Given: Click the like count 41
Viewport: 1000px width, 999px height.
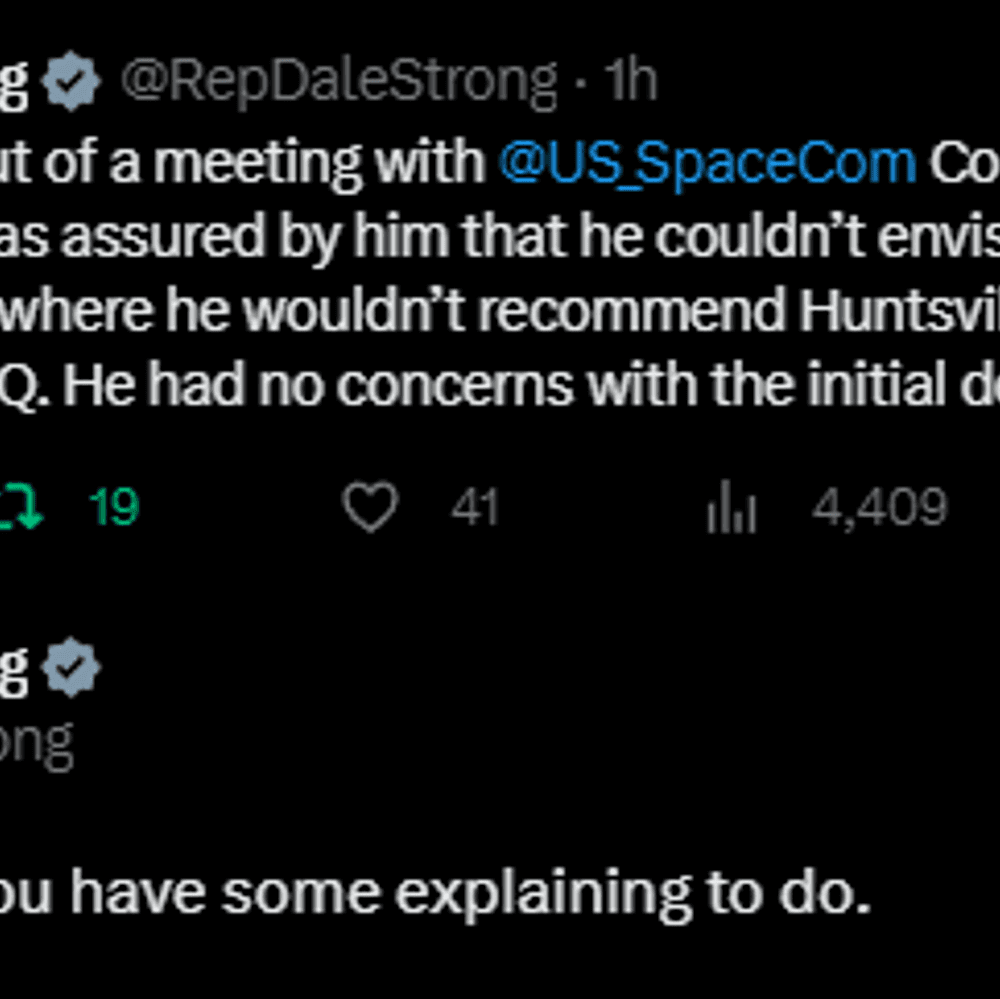Looking at the screenshot, I should (474, 507).
